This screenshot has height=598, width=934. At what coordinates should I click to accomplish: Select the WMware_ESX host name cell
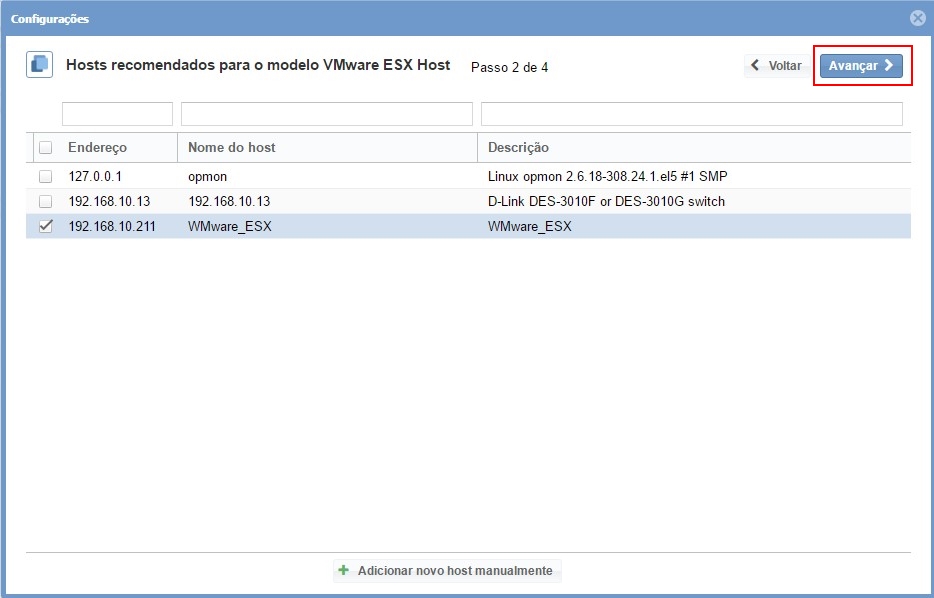[x=230, y=226]
